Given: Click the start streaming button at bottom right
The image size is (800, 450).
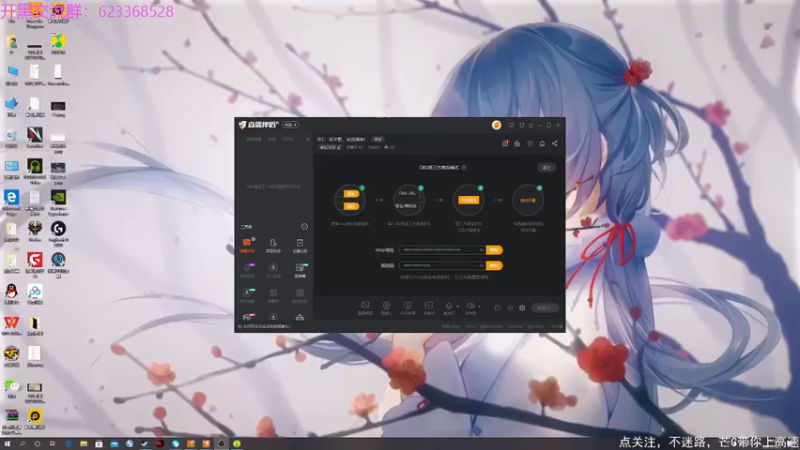Looking at the screenshot, I should click(544, 308).
